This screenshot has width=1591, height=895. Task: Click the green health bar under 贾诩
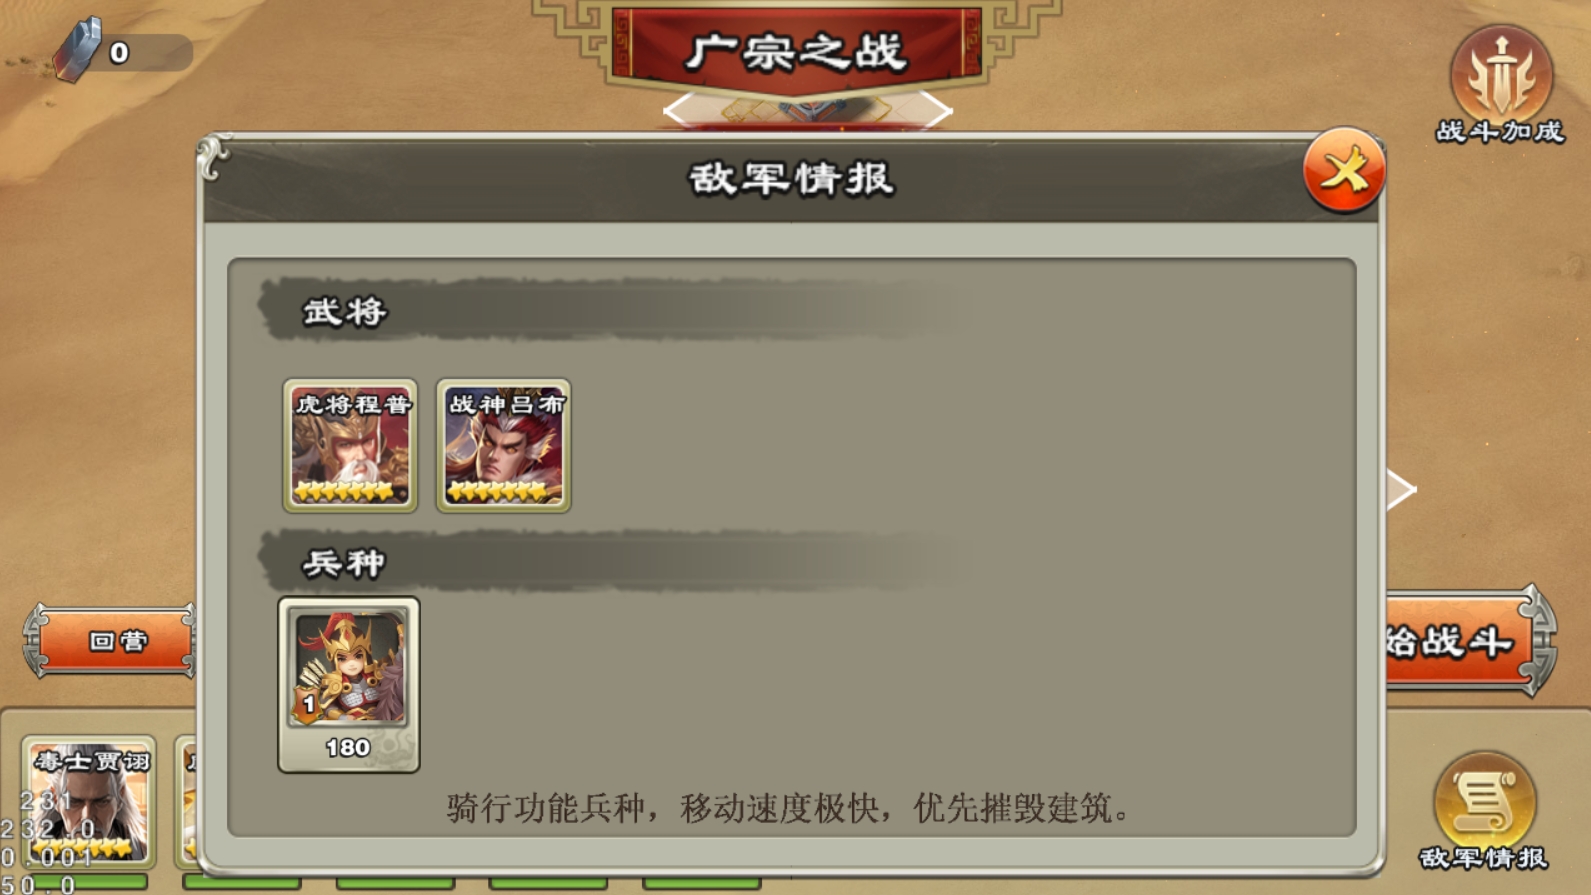[x=90, y=882]
